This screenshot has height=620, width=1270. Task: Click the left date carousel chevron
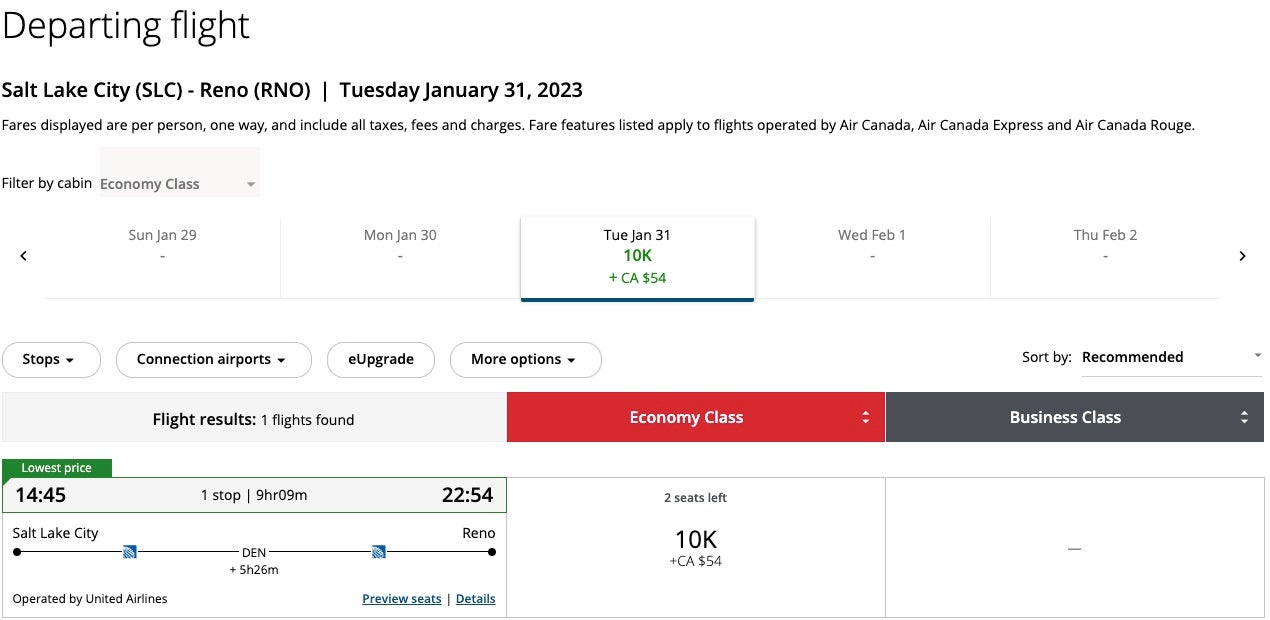23,255
